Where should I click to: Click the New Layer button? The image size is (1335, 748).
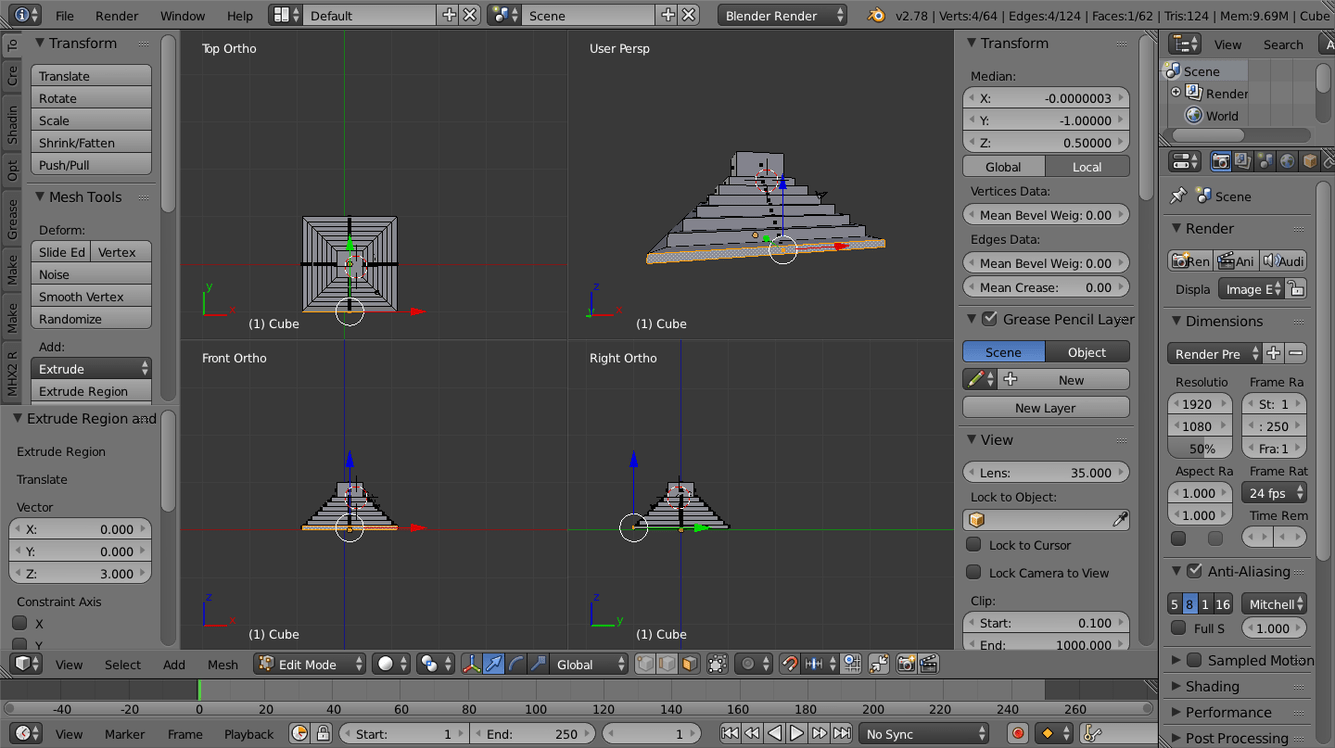pyautogui.click(x=1045, y=408)
